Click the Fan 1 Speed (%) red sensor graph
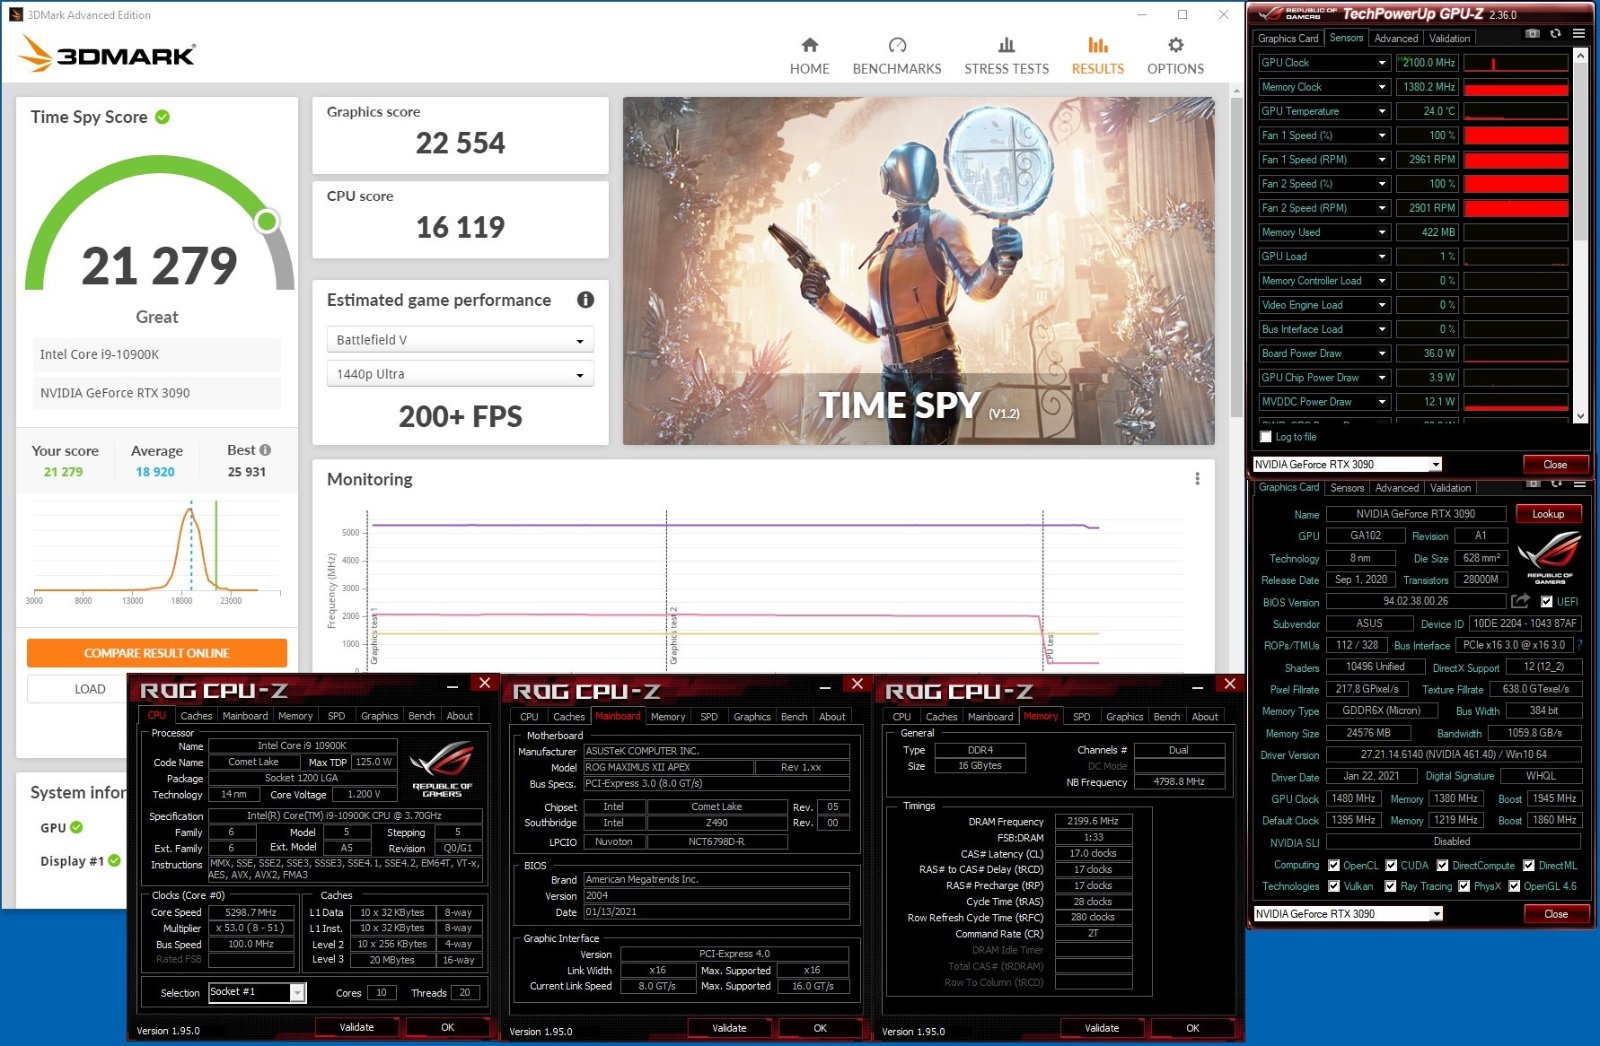The height and width of the screenshot is (1046, 1600). click(1515, 136)
